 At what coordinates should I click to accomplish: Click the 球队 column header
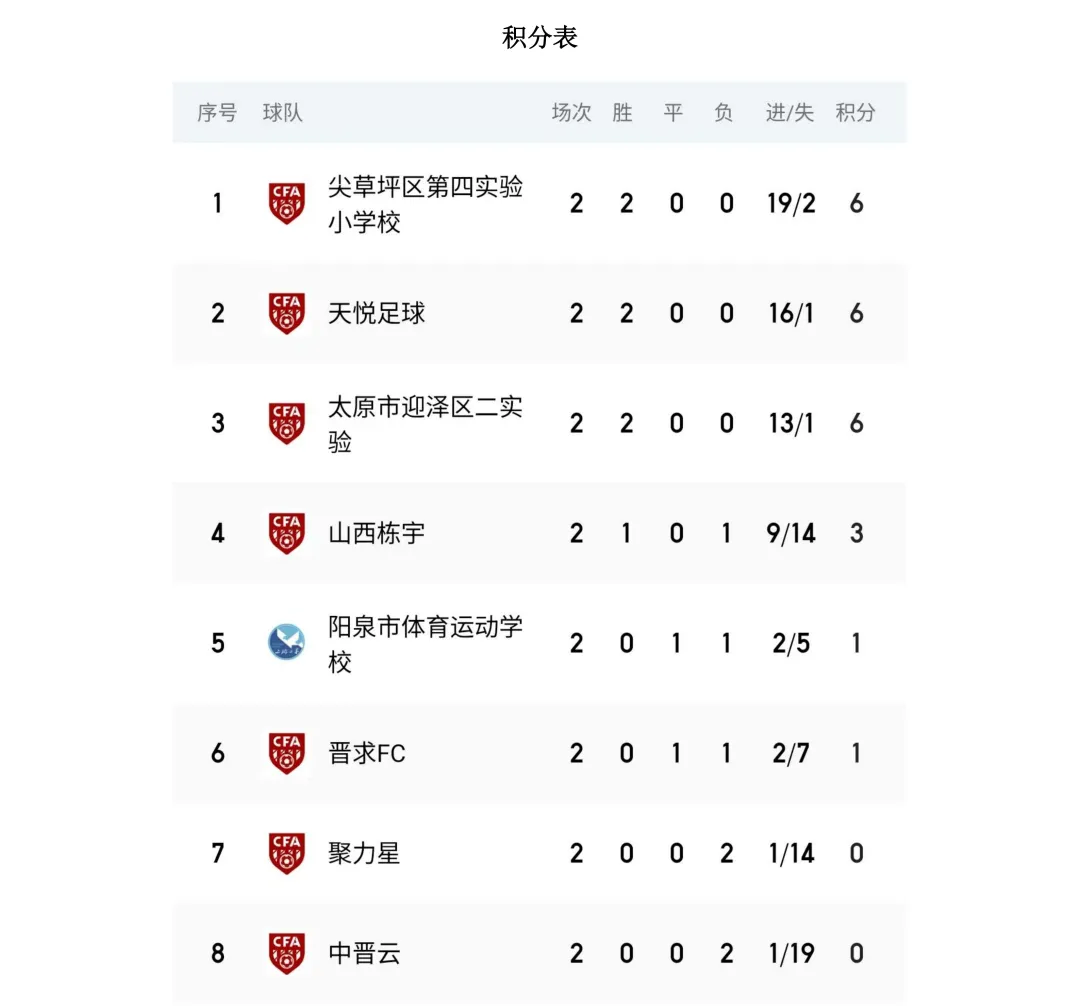pyautogui.click(x=282, y=112)
